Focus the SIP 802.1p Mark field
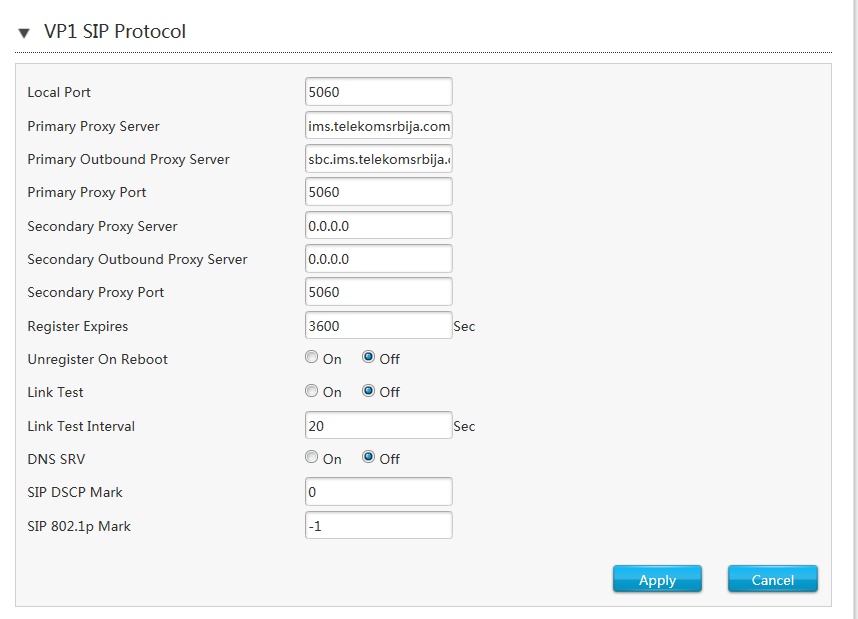Screen dimensions: 858x619 [x=378, y=526]
